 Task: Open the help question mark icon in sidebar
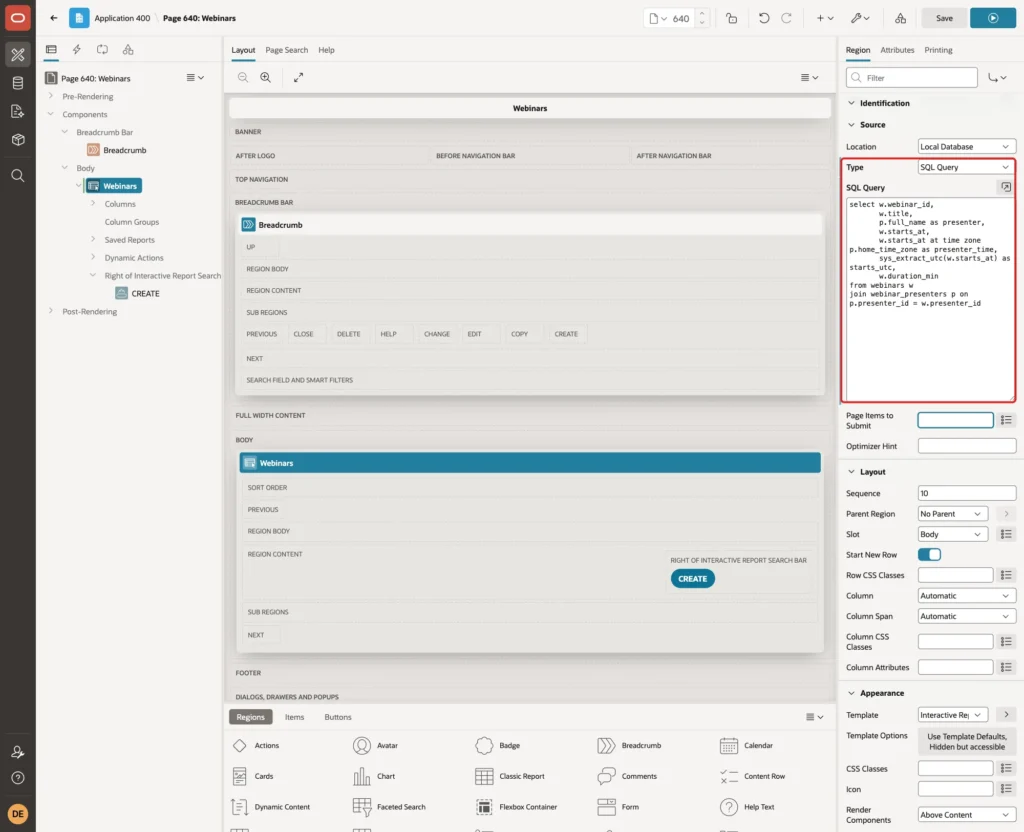18,778
